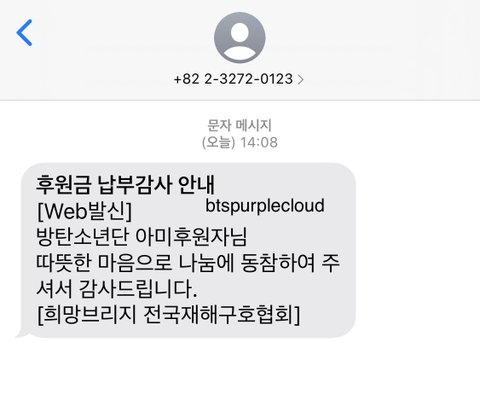Click the gray message bubble tail
Screen dimensions: 480x406
(22, 333)
